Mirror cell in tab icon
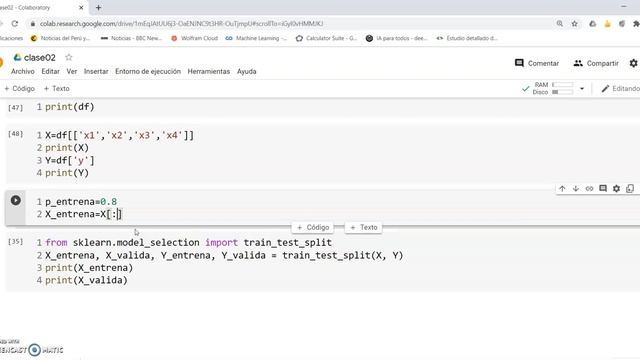640x360 pixels. pyautogui.click(x=630, y=189)
